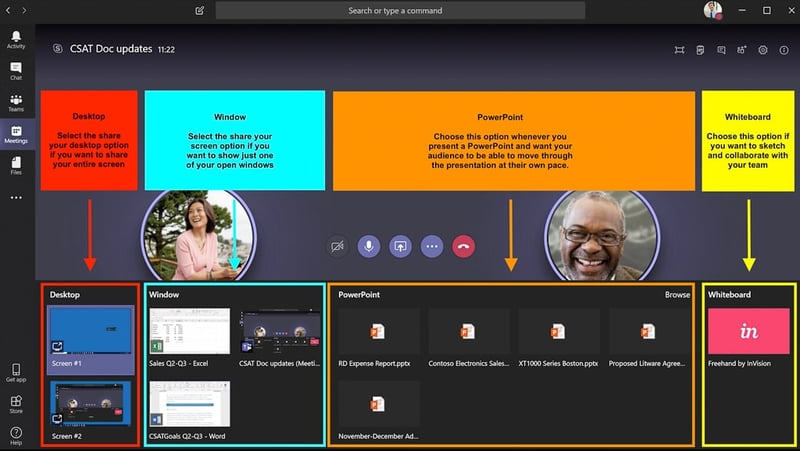This screenshot has width=800, height=451.
Task: Share the Sales Q2-Q3 Excel window
Action: point(189,332)
